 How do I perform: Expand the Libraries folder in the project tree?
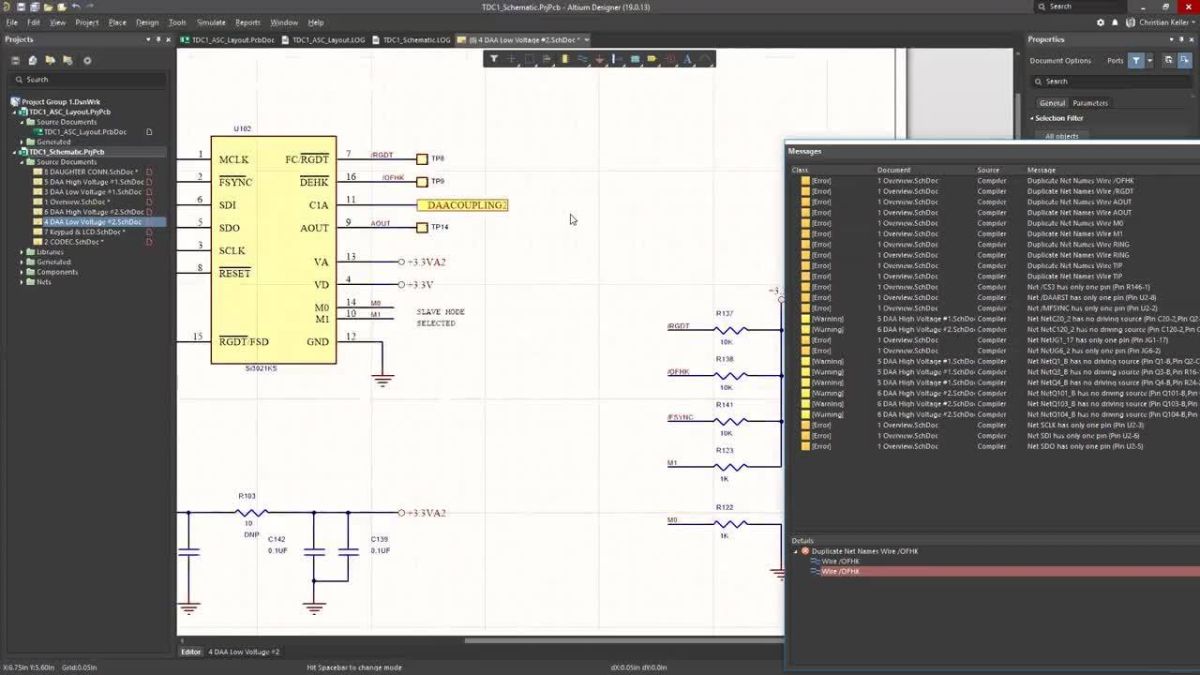23,252
